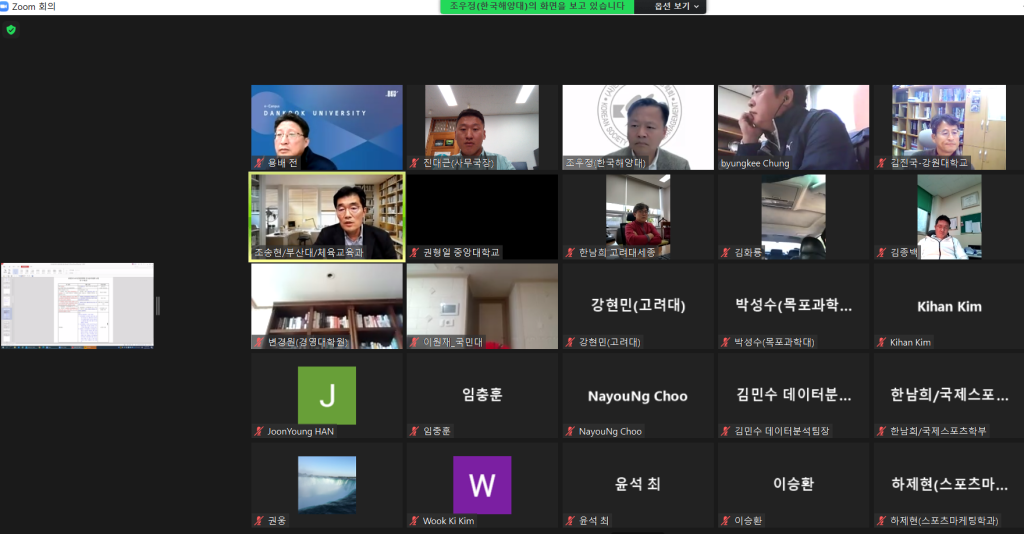Click the purple W avatar of Wook Ki Kim
1024x534 pixels.
pyautogui.click(x=482, y=485)
